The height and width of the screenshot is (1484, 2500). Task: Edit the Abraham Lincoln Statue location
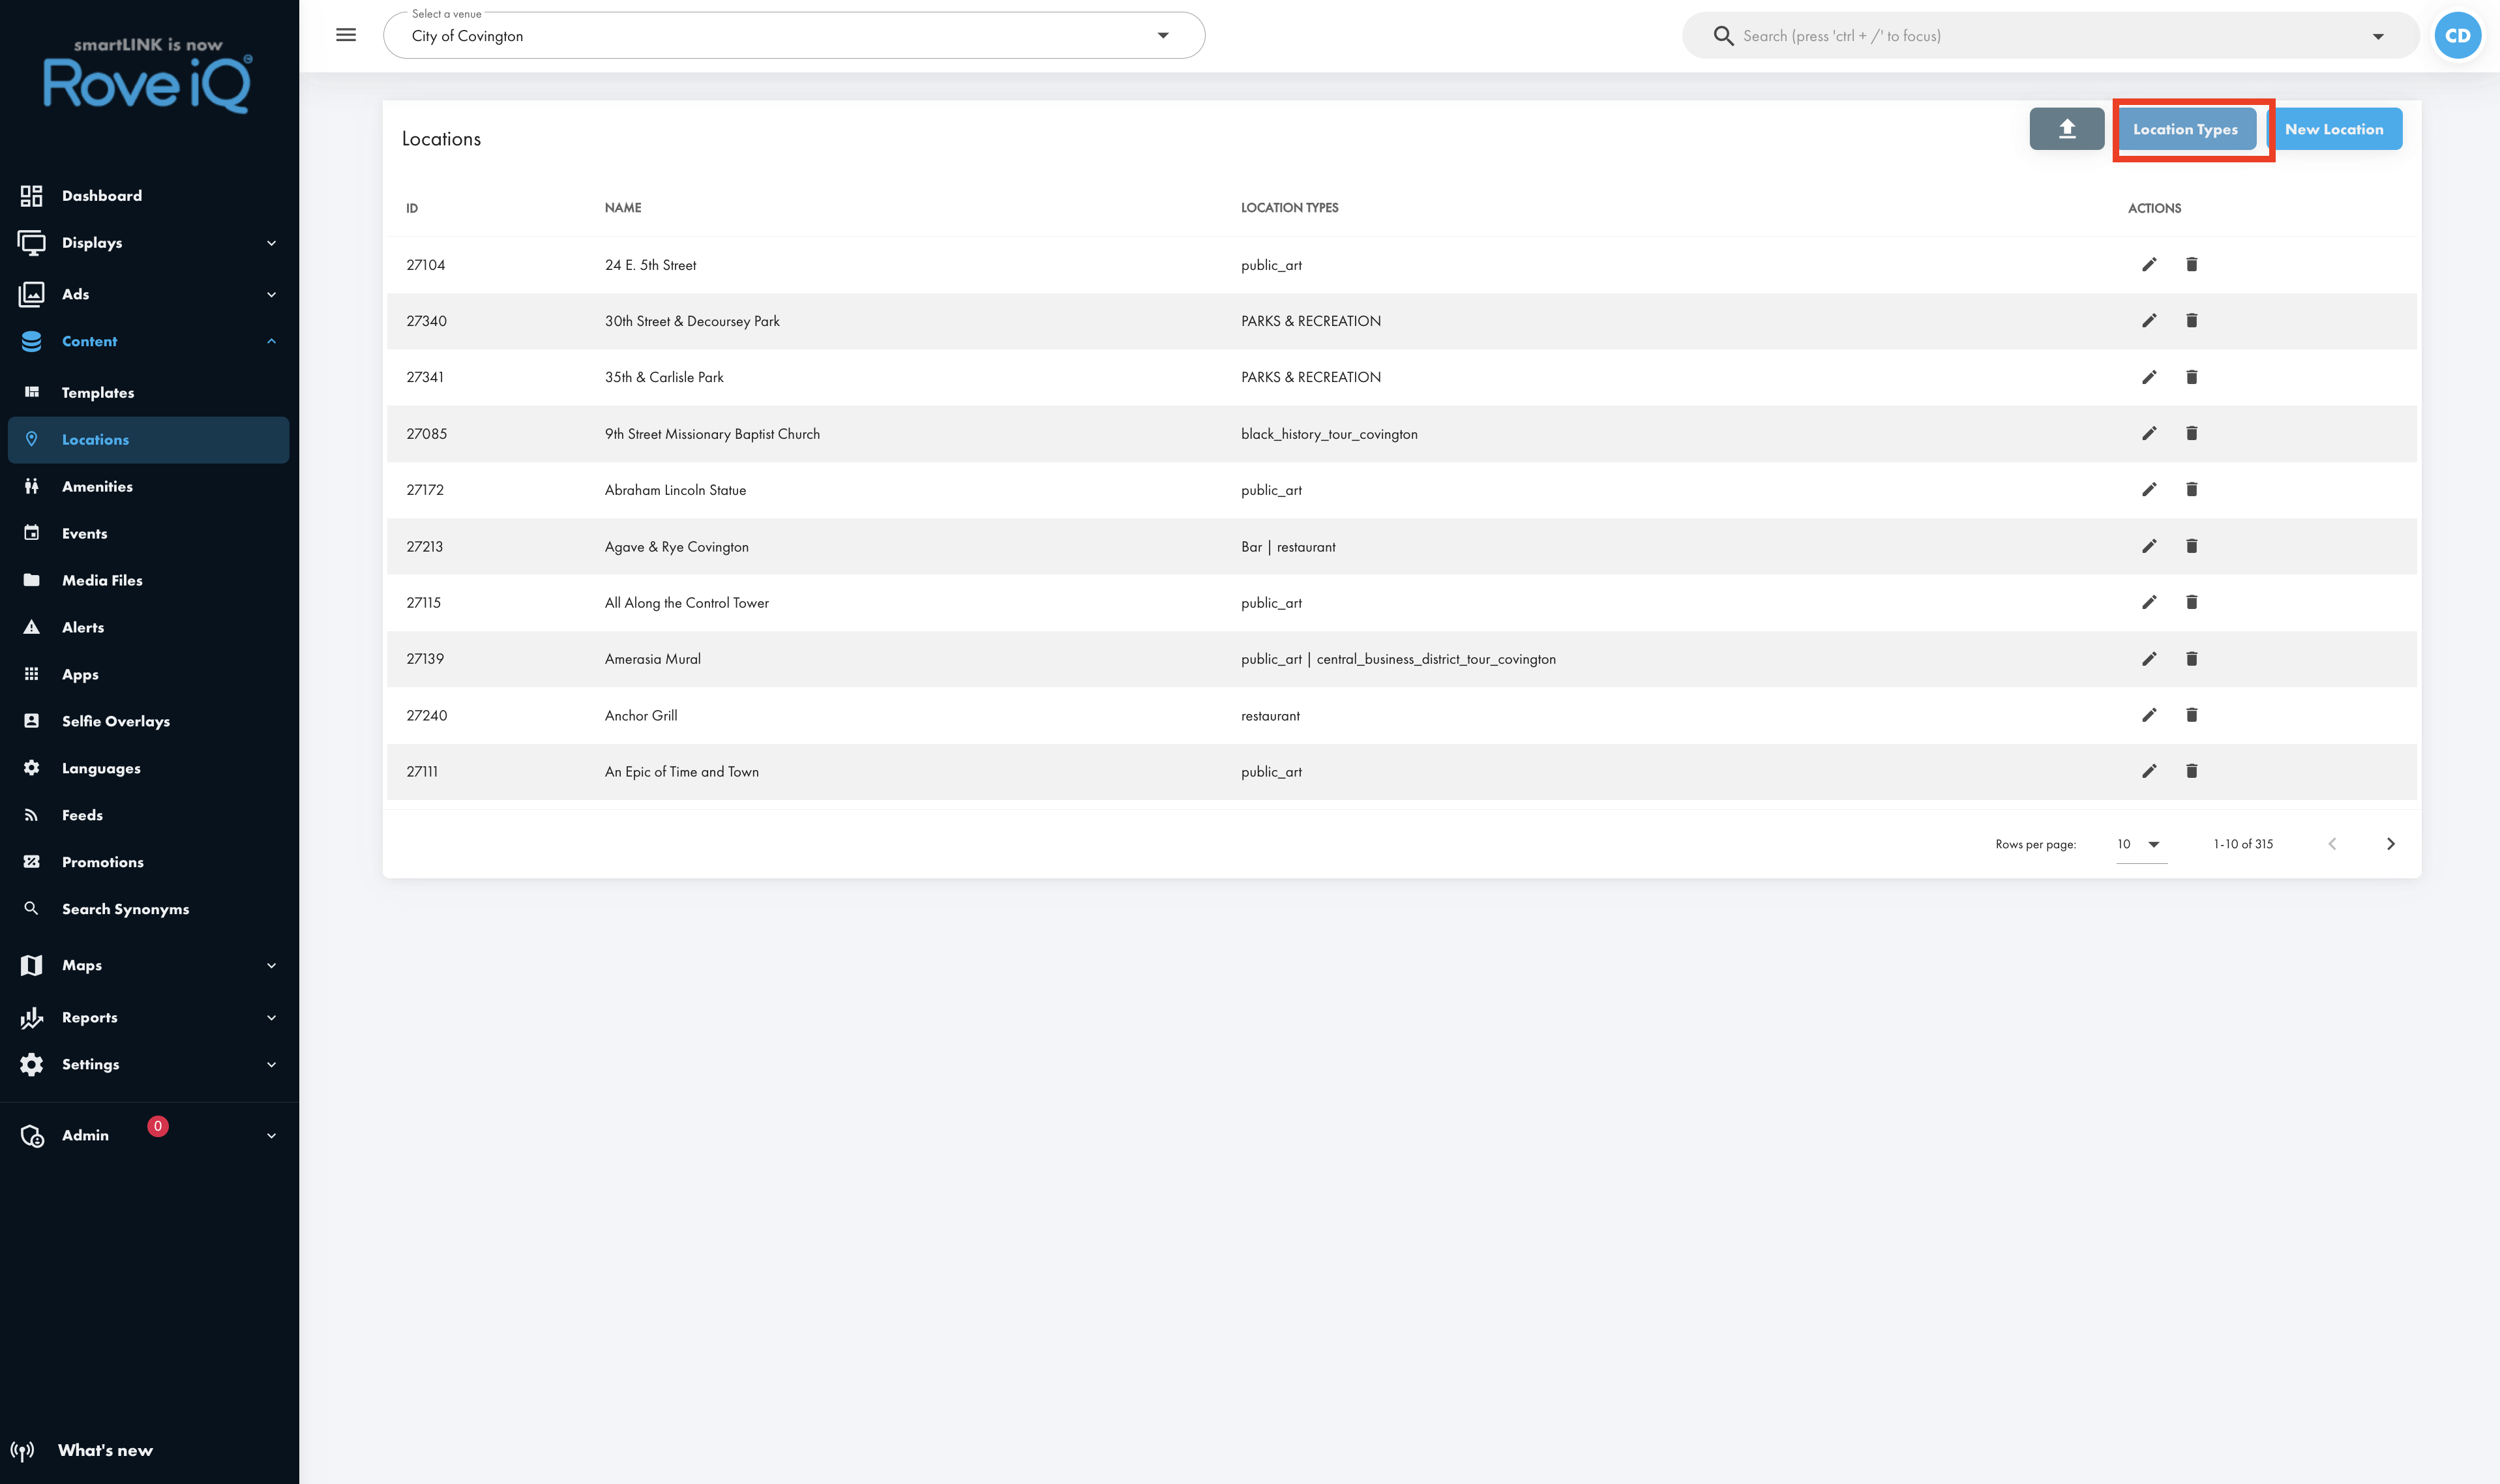point(2149,489)
